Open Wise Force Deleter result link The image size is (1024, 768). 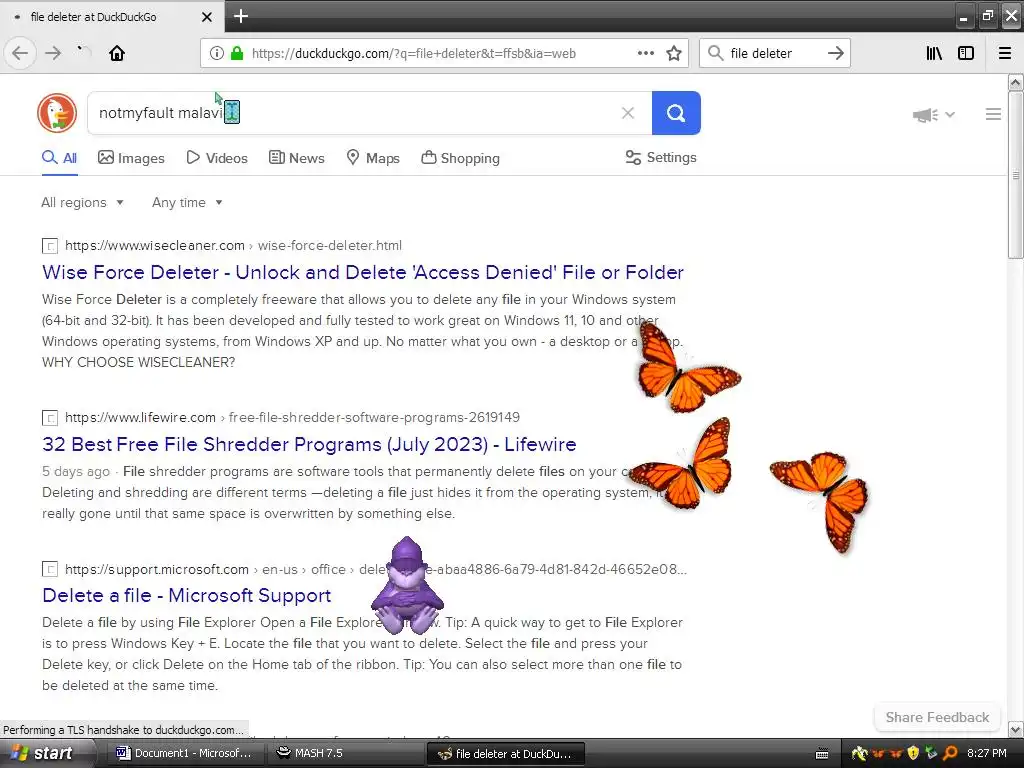(x=362, y=272)
